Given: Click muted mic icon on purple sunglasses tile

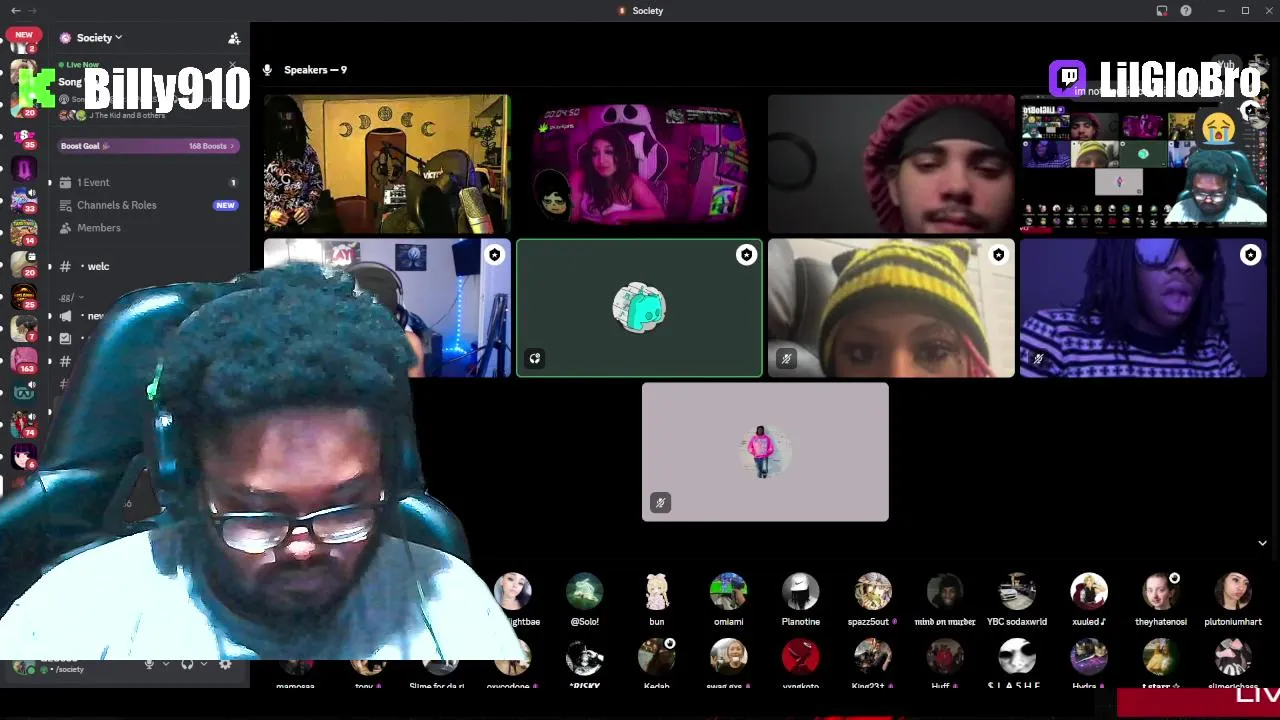Looking at the screenshot, I should tap(1039, 358).
